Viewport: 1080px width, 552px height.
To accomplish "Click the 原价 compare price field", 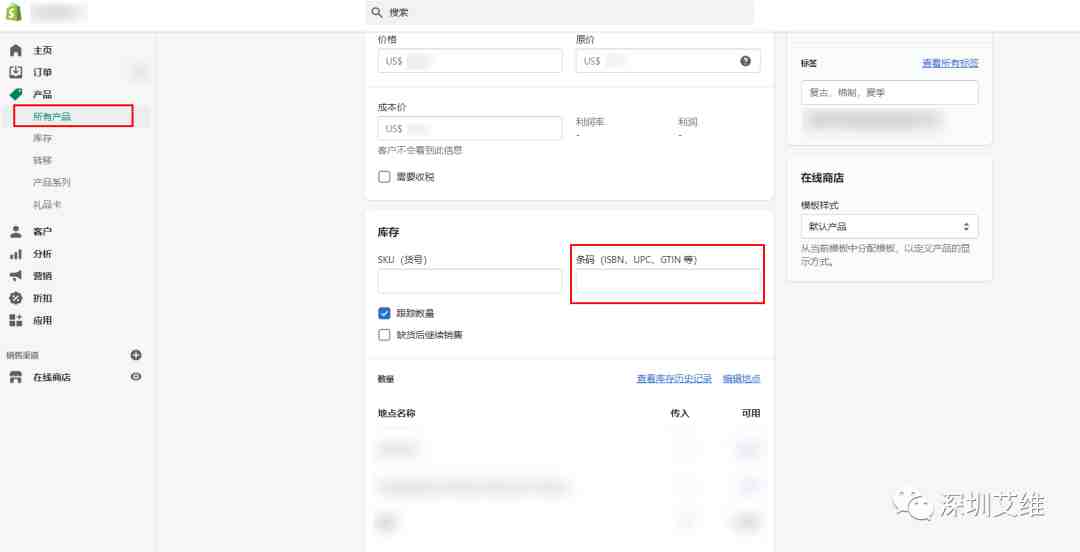I will [x=668, y=61].
